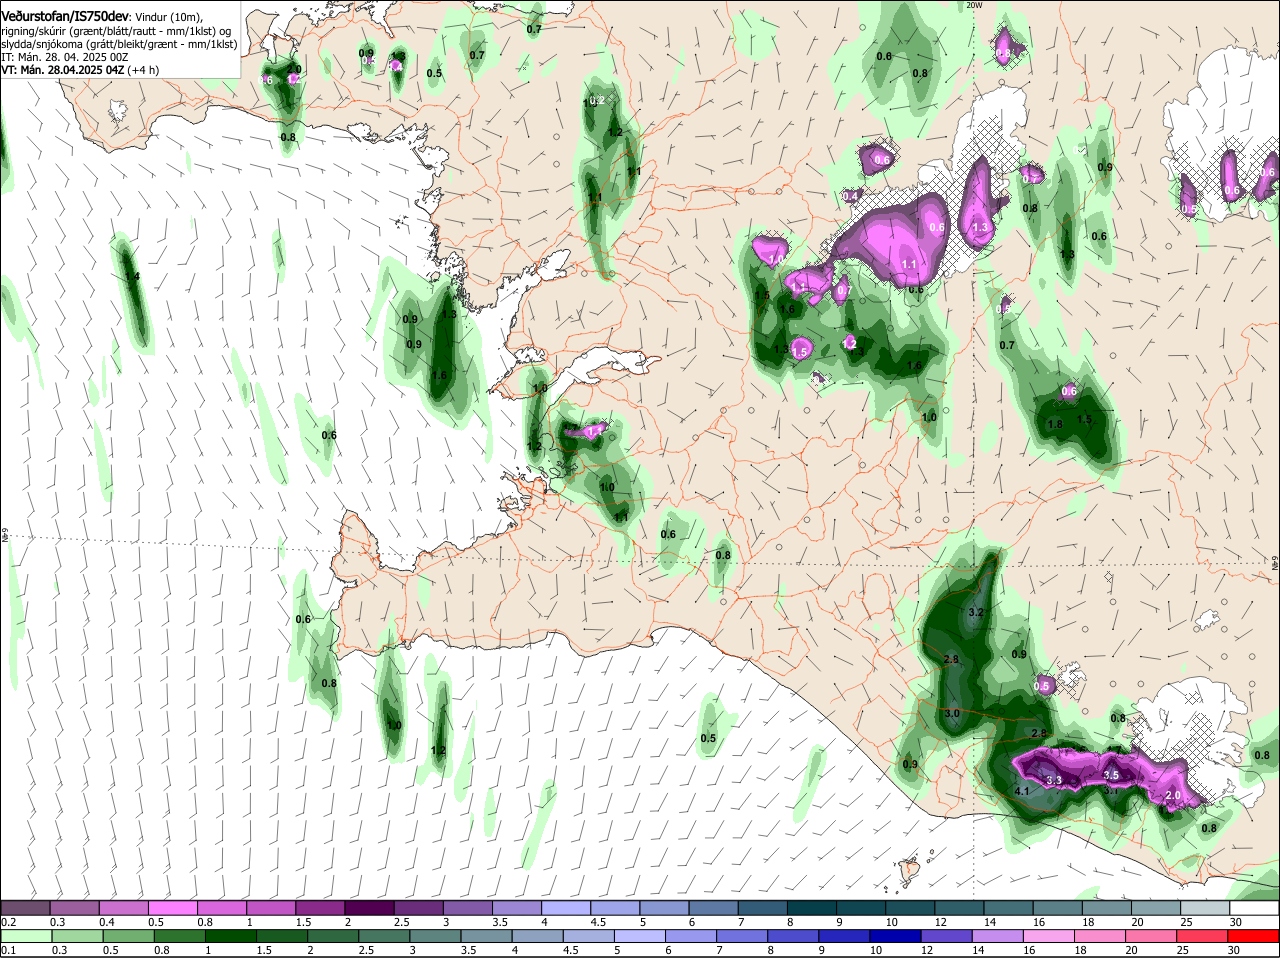Click the 1.4 rain value over the western sea

point(131,276)
